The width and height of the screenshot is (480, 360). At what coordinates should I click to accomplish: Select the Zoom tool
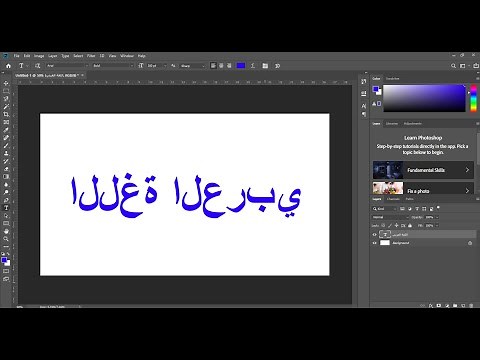(x=6, y=239)
